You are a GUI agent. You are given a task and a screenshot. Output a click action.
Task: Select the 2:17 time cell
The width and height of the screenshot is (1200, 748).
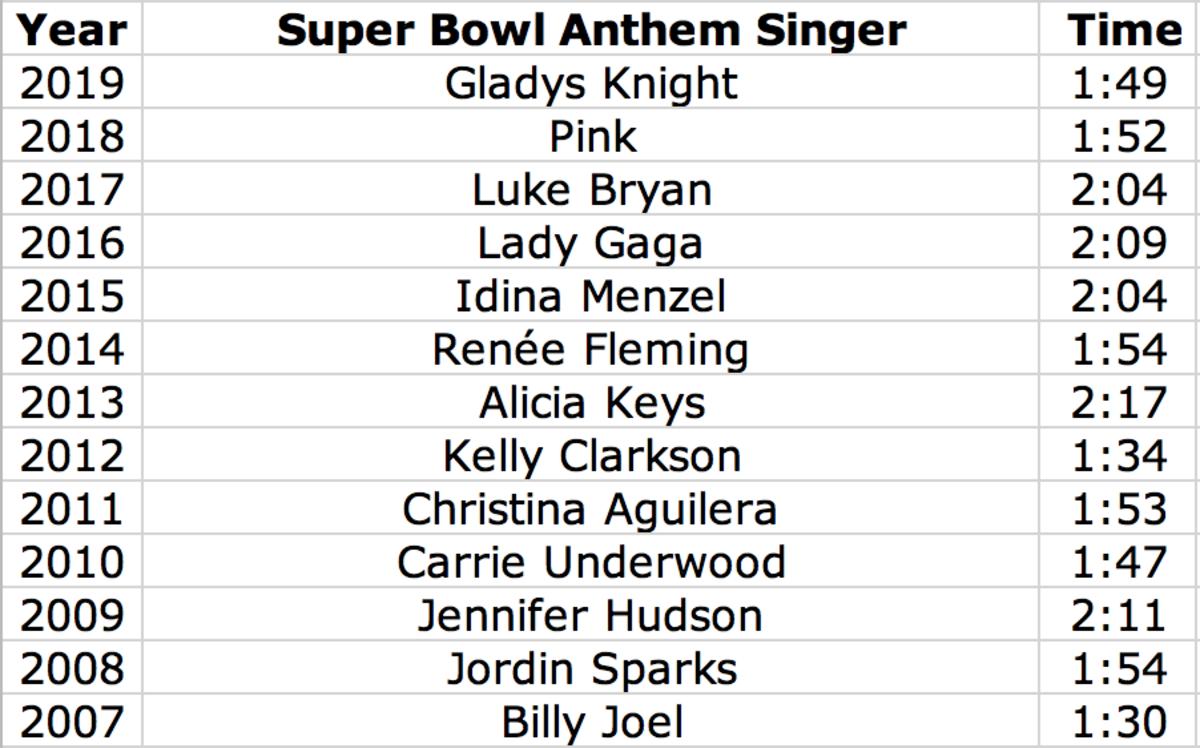coord(1119,403)
